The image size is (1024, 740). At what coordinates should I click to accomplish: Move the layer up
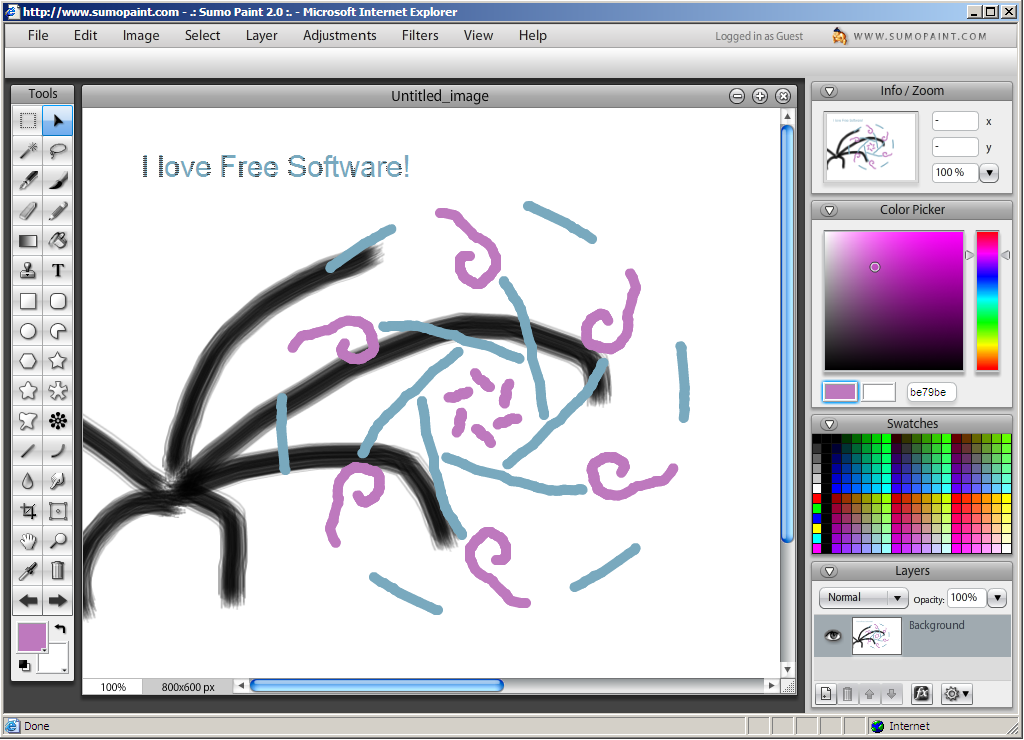(x=869, y=694)
